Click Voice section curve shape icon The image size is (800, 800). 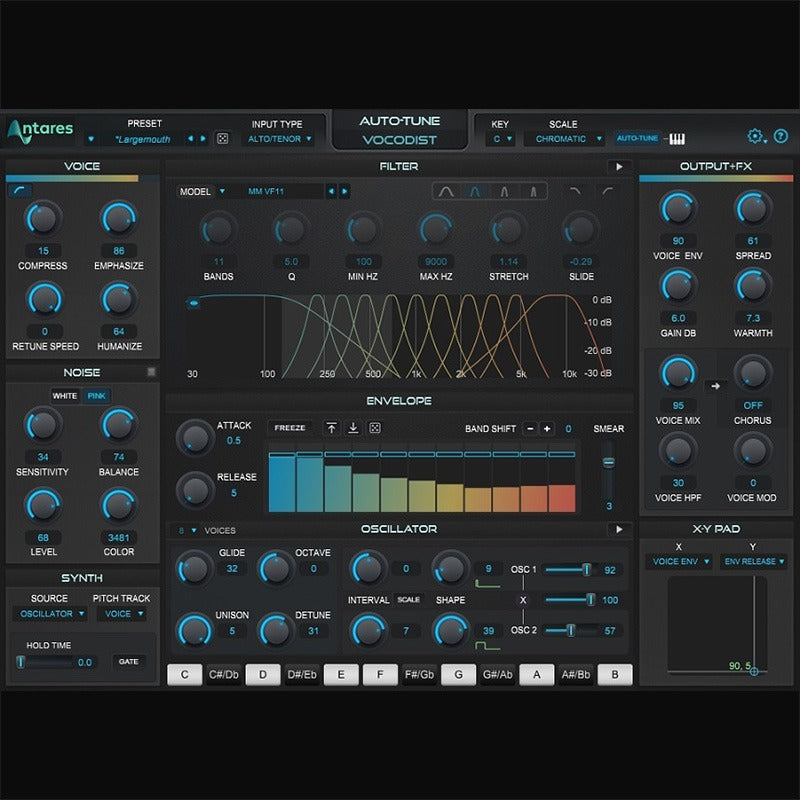coord(20,190)
